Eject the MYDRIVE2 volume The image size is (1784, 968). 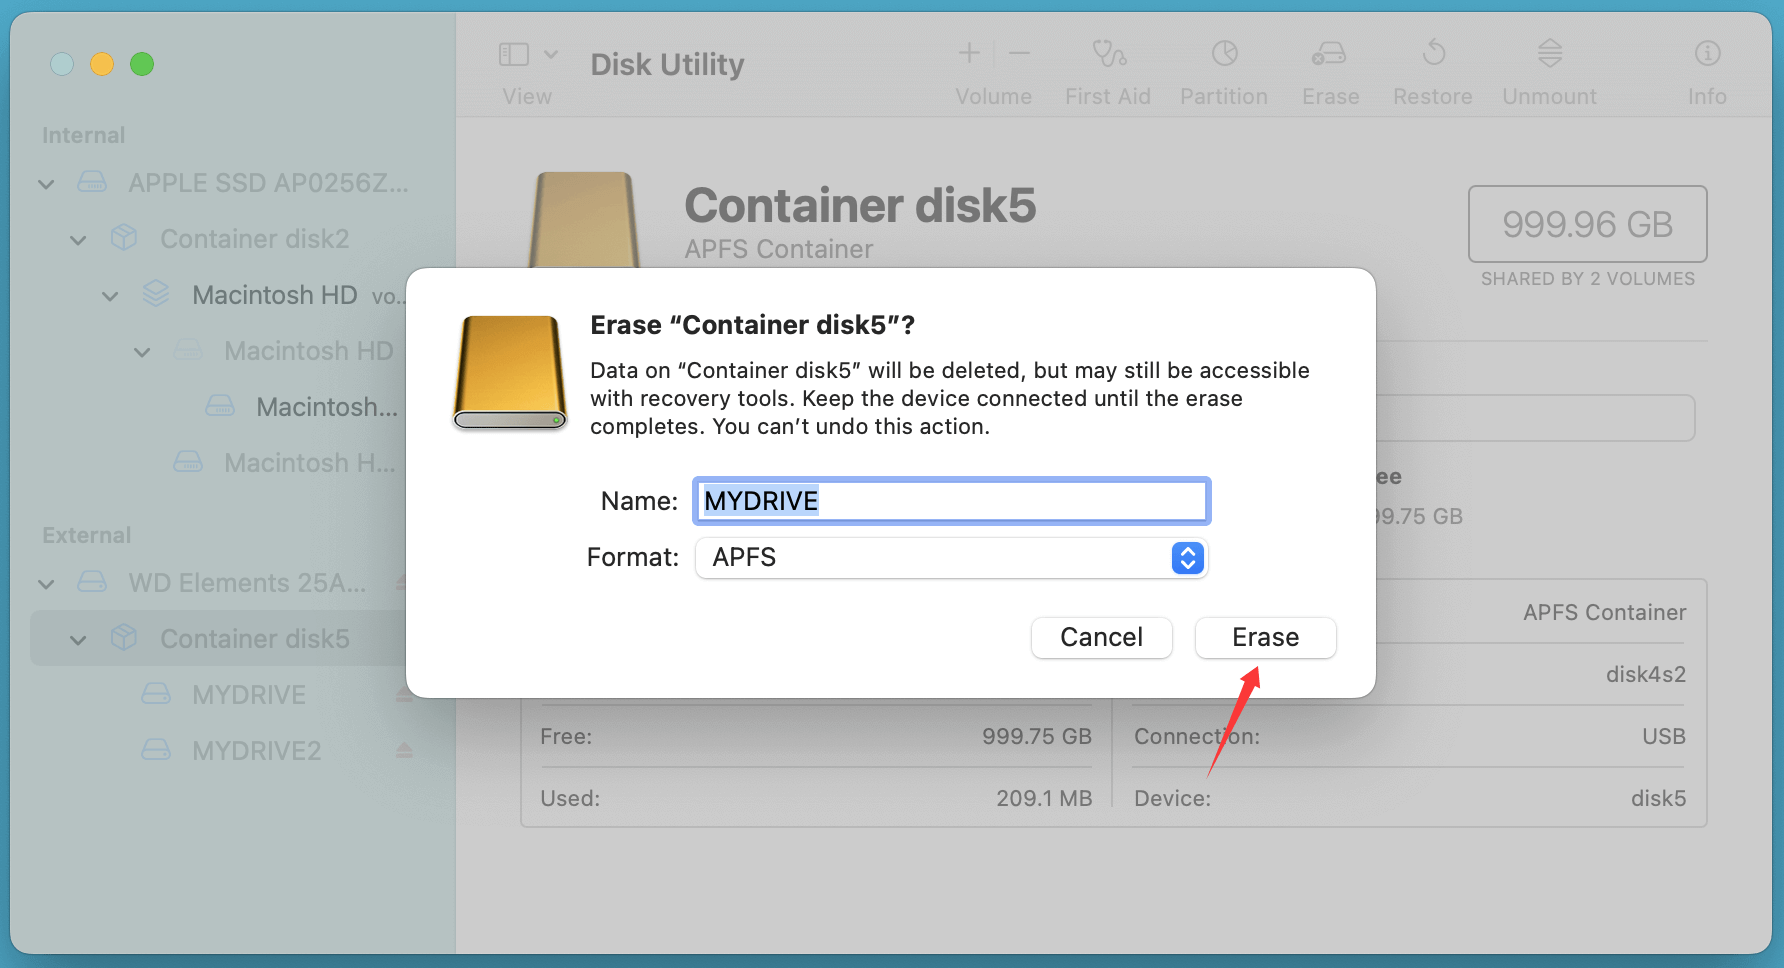pos(405,750)
